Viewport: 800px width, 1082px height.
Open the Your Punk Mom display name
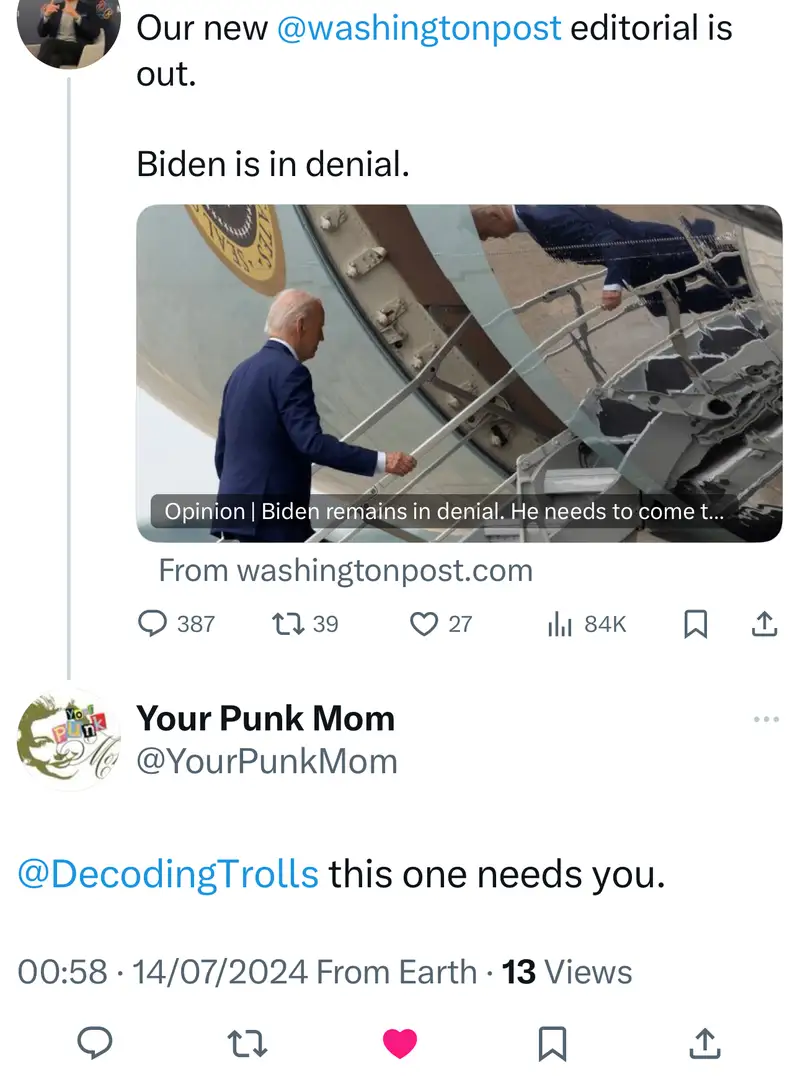pyautogui.click(x=265, y=718)
